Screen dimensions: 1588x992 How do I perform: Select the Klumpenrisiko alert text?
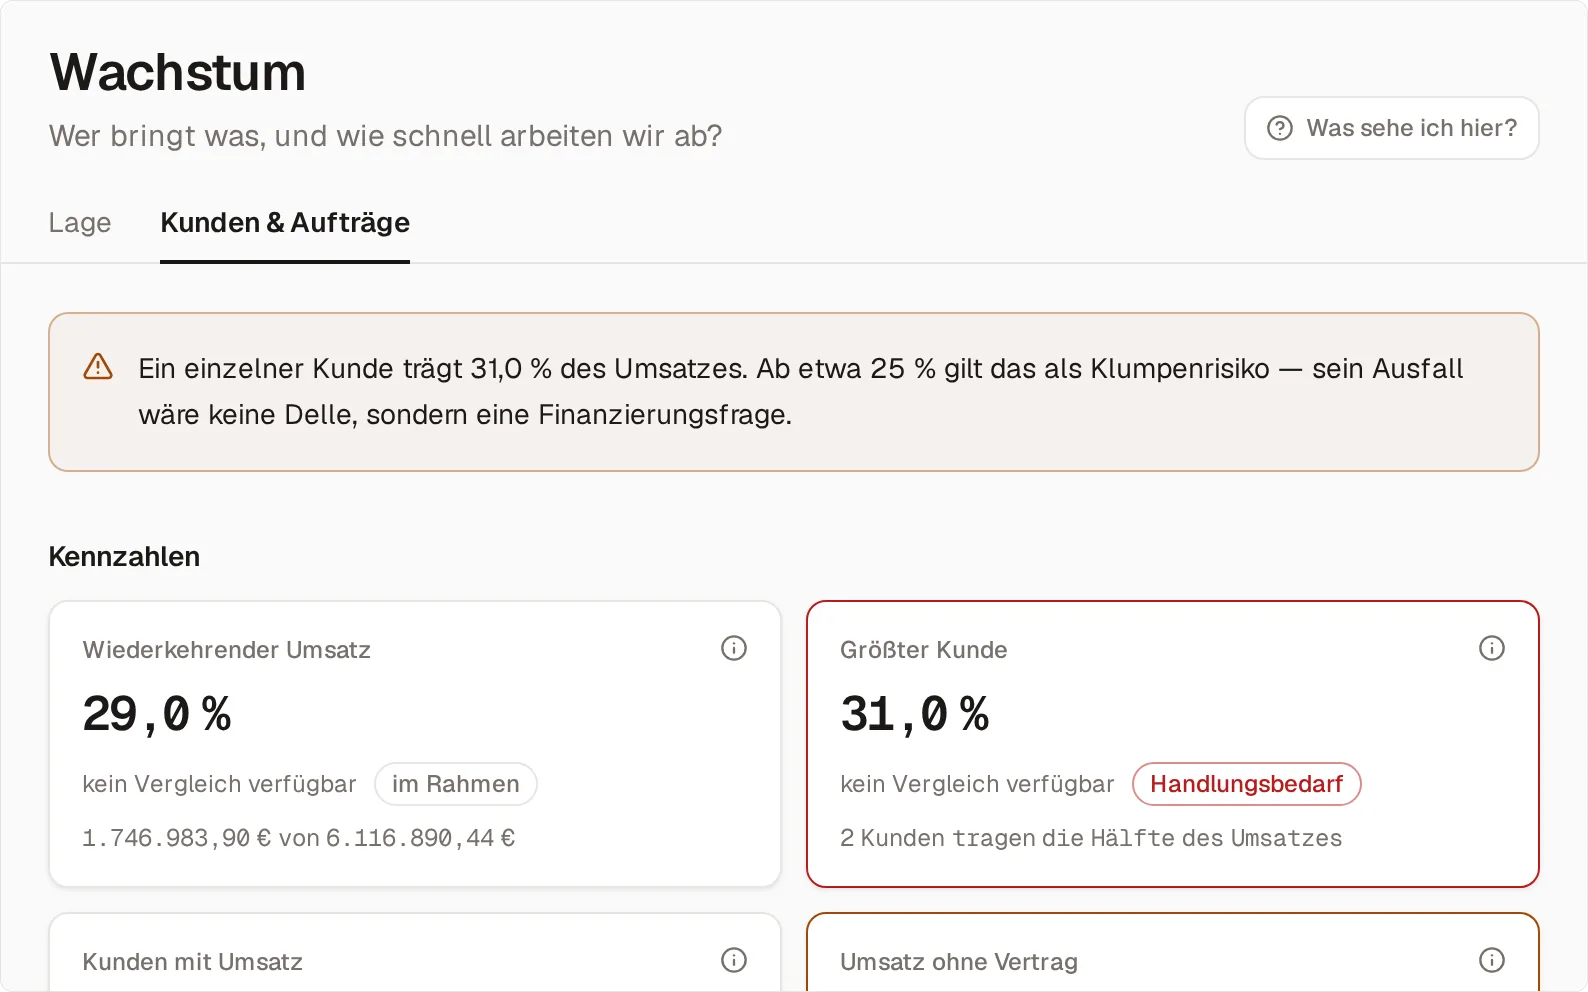point(800,391)
